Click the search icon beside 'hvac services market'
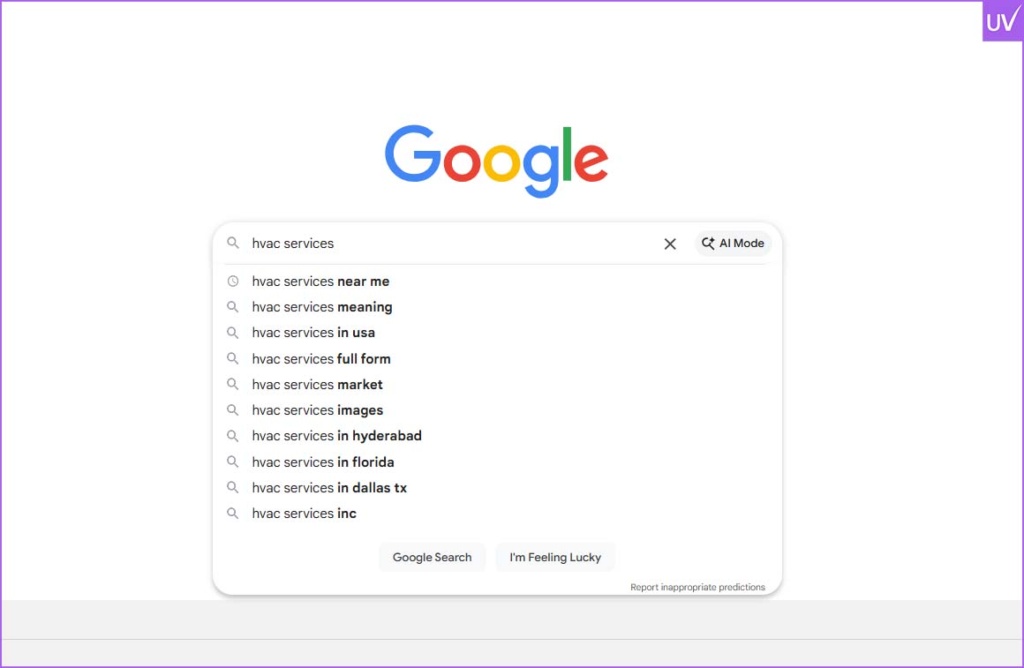 [233, 384]
